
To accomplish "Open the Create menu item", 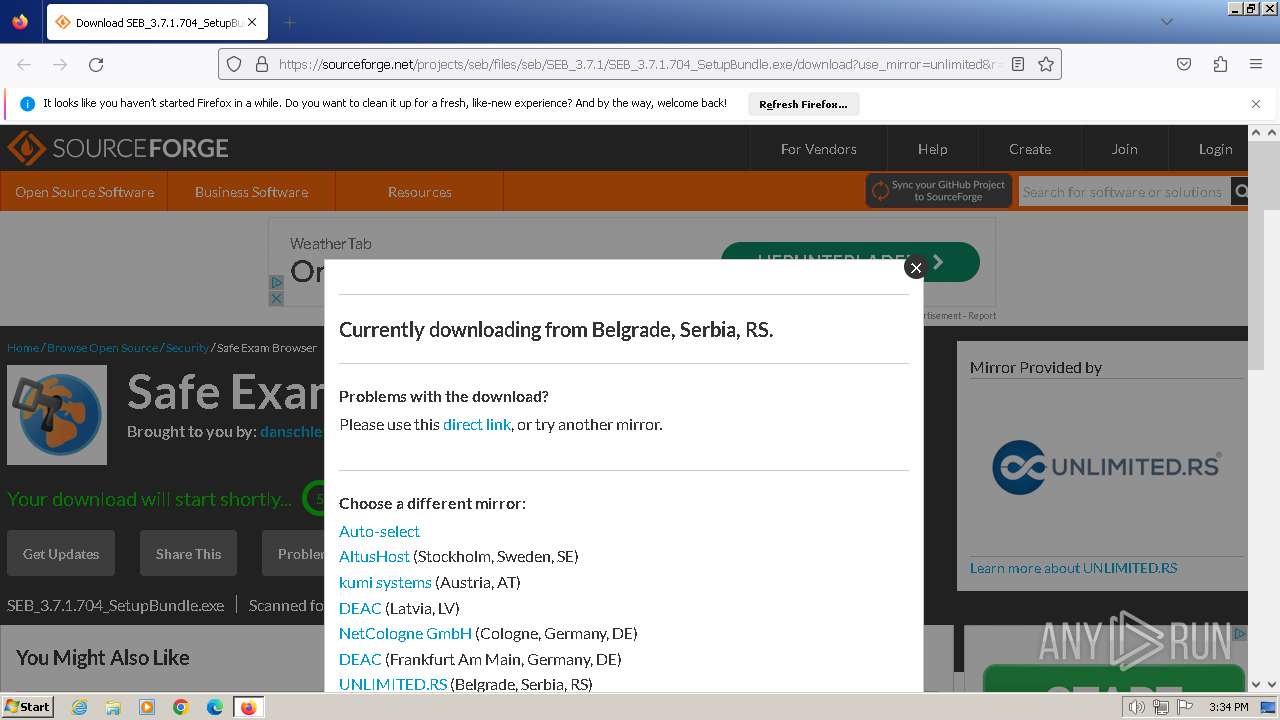I will pos(1030,149).
